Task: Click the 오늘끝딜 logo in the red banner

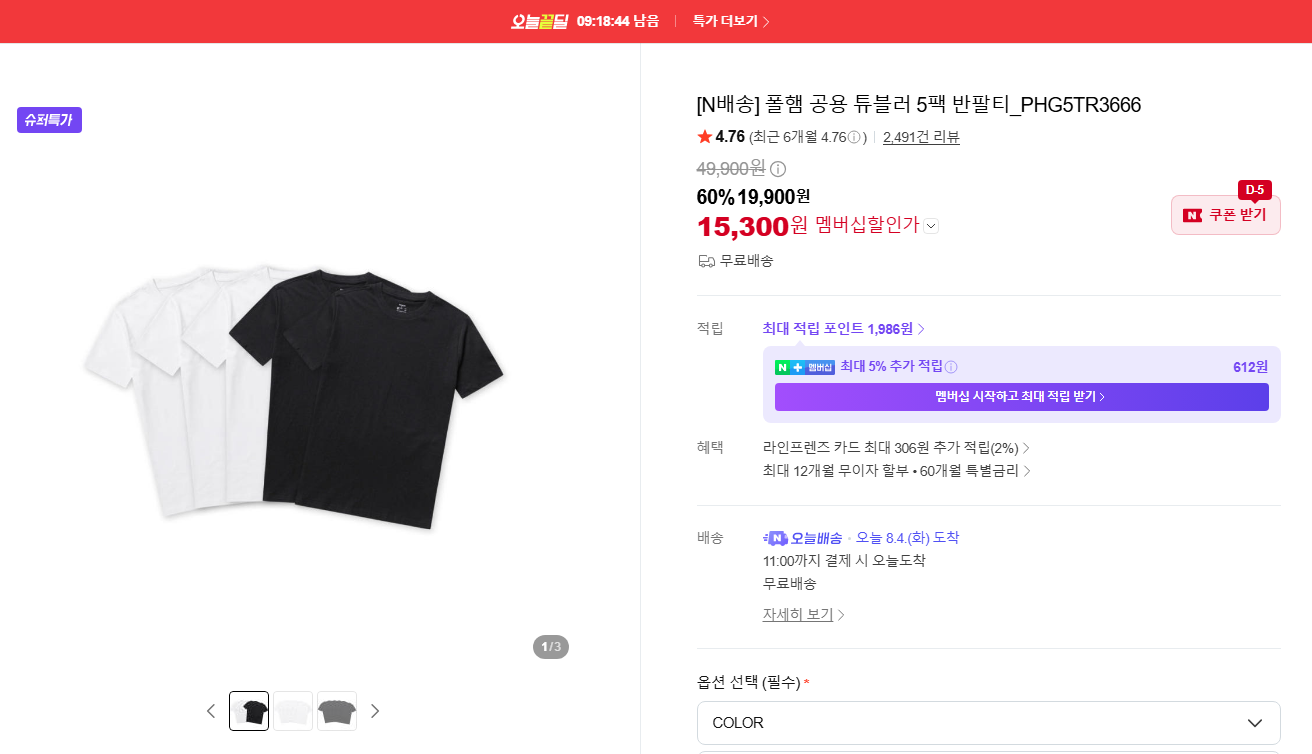Action: pyautogui.click(x=539, y=21)
